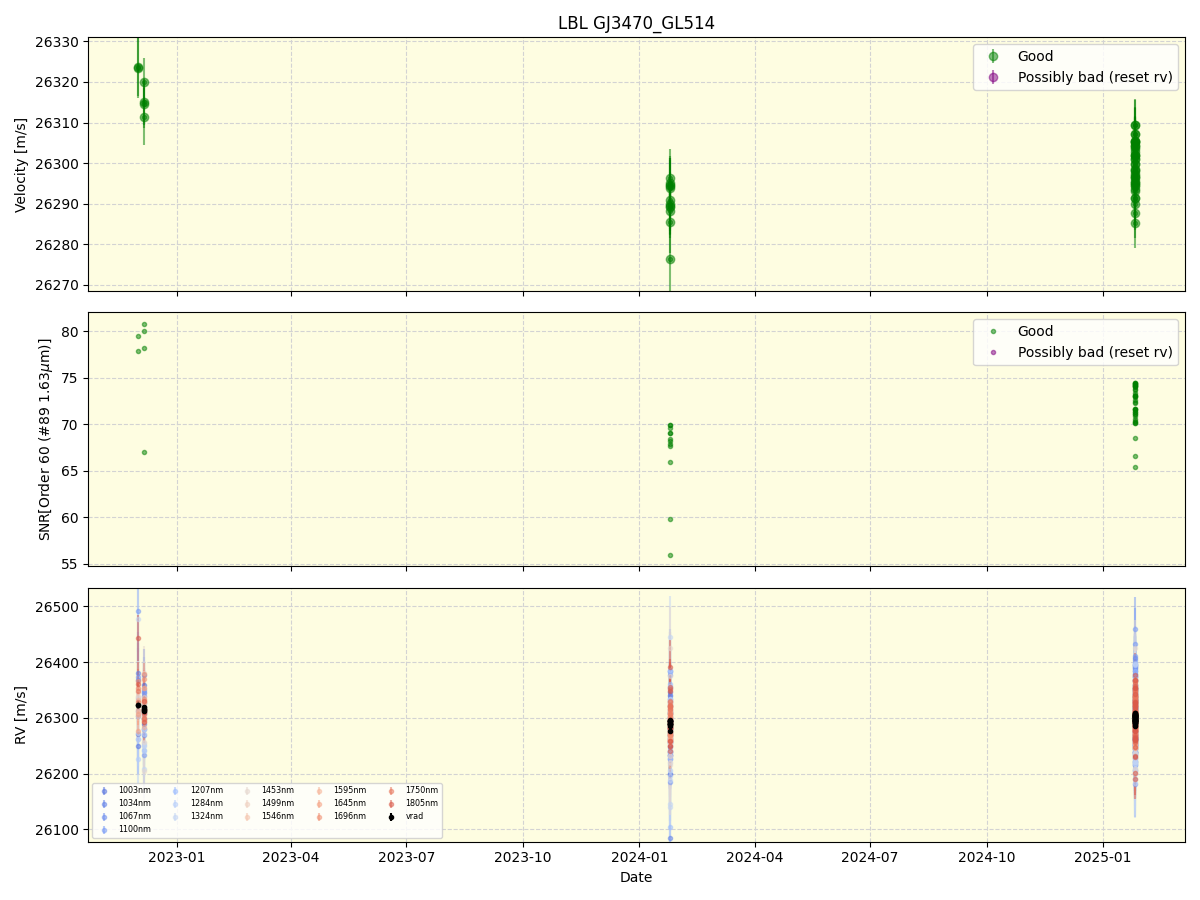The width and height of the screenshot is (1200, 900).
Task: Click the 26290 velocity tick label
Action: (x=58, y=204)
